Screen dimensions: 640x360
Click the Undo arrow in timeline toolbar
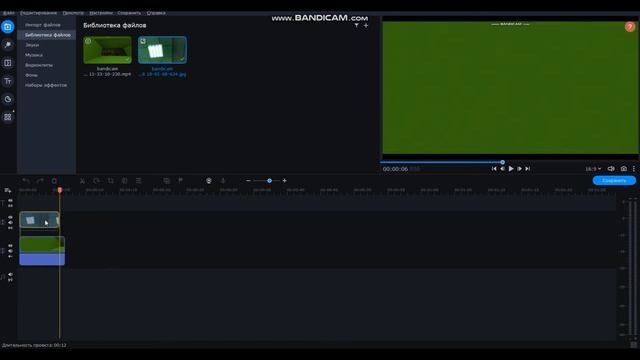click(26, 180)
